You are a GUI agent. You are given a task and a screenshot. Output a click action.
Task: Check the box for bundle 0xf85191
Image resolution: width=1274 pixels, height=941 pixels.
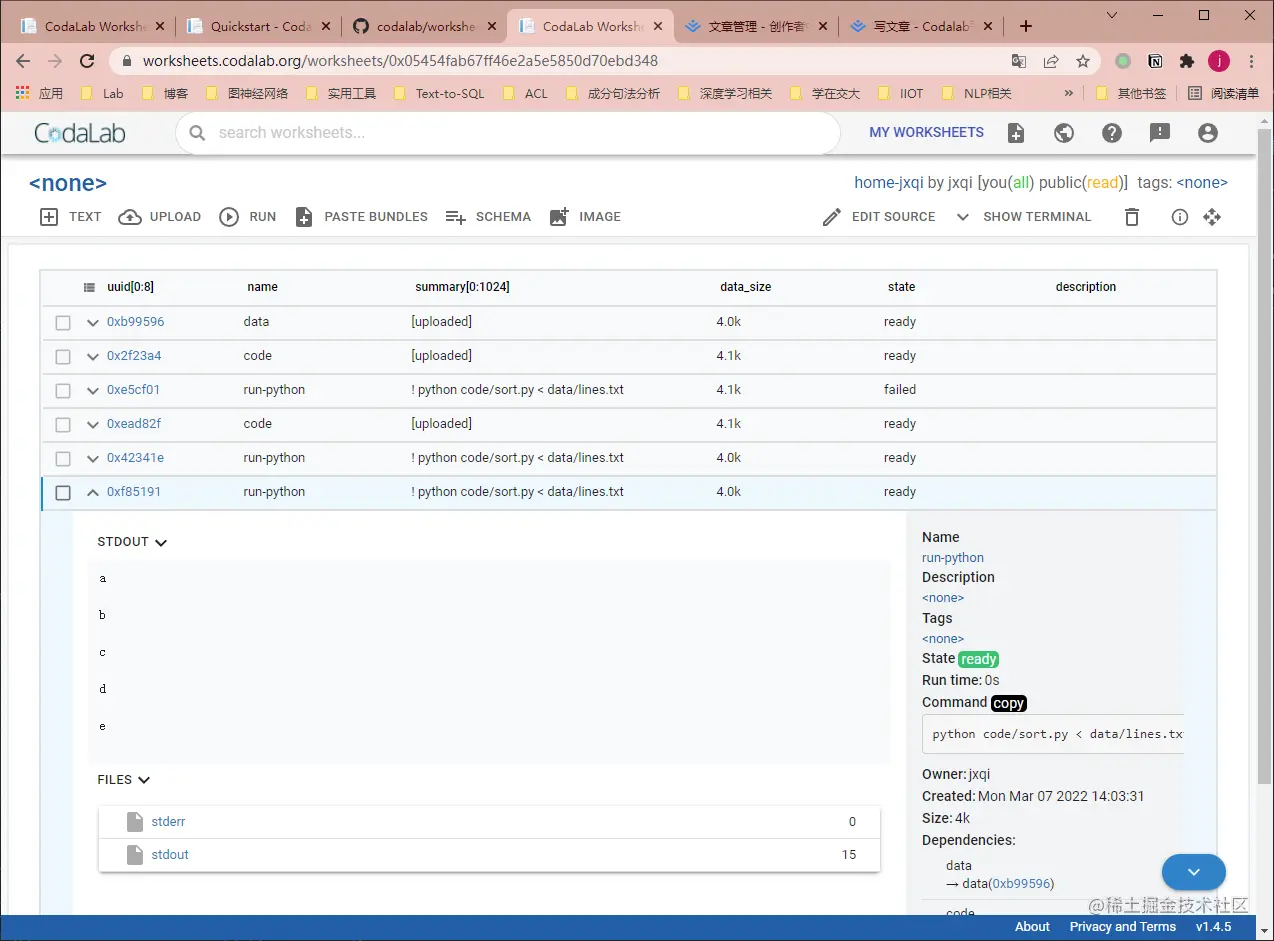click(63, 493)
